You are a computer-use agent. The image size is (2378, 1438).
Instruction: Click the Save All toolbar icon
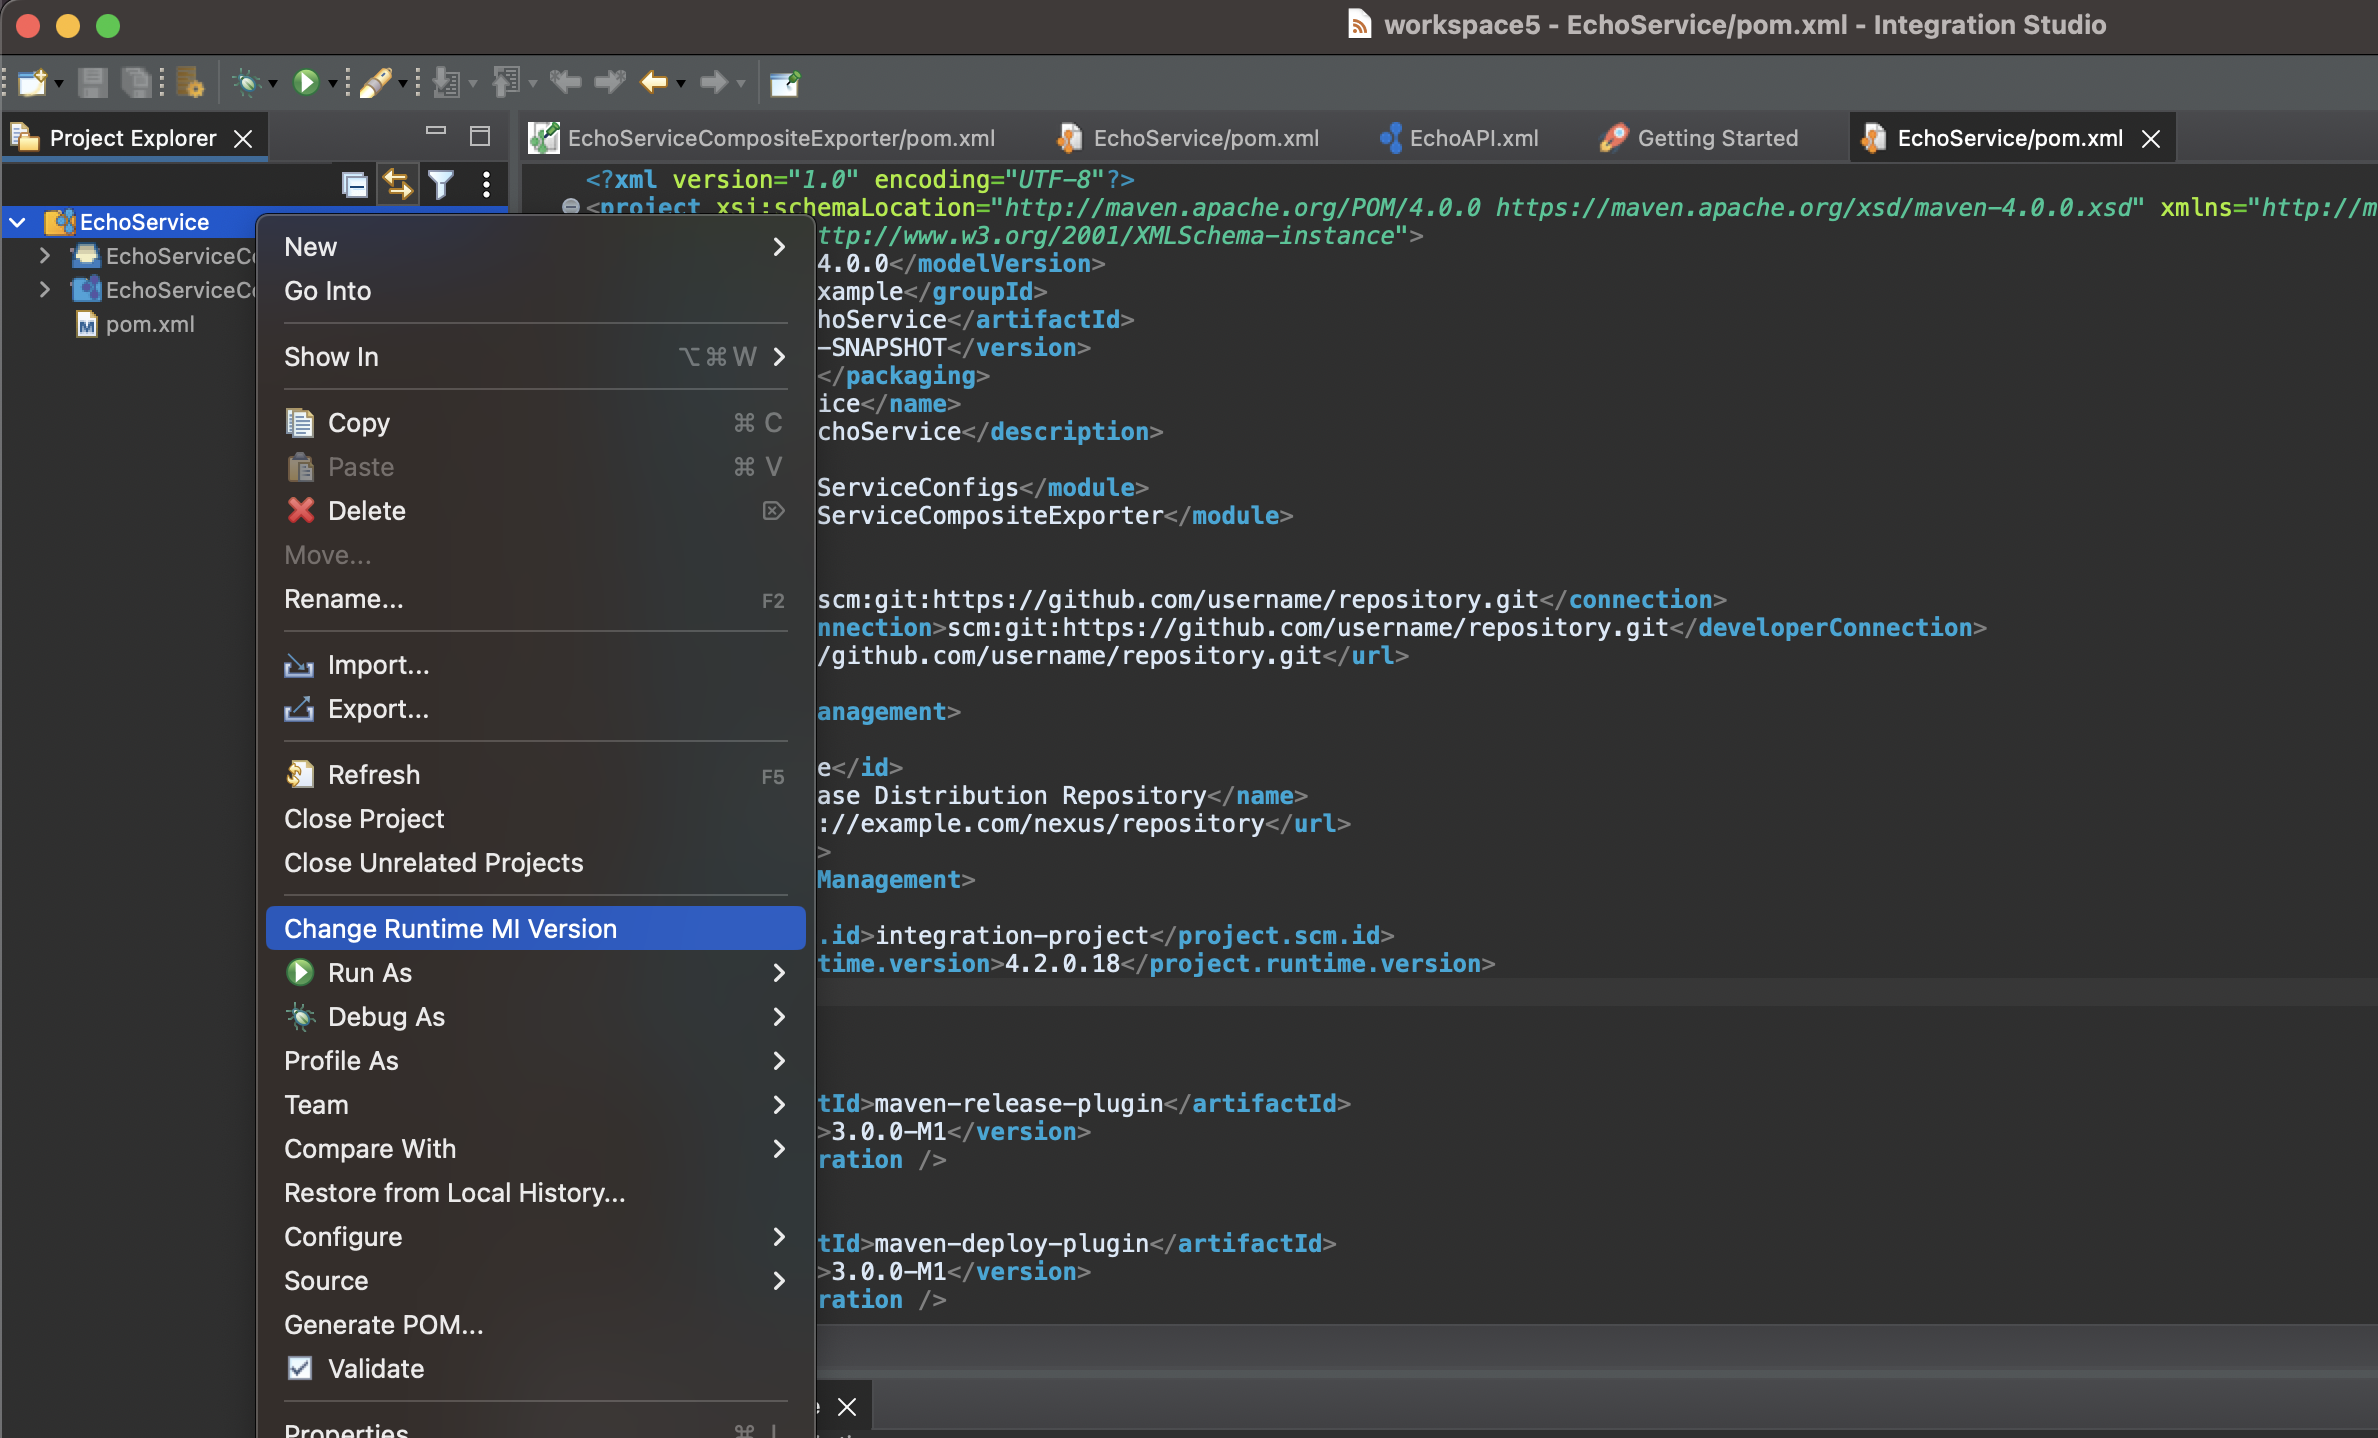[x=136, y=83]
